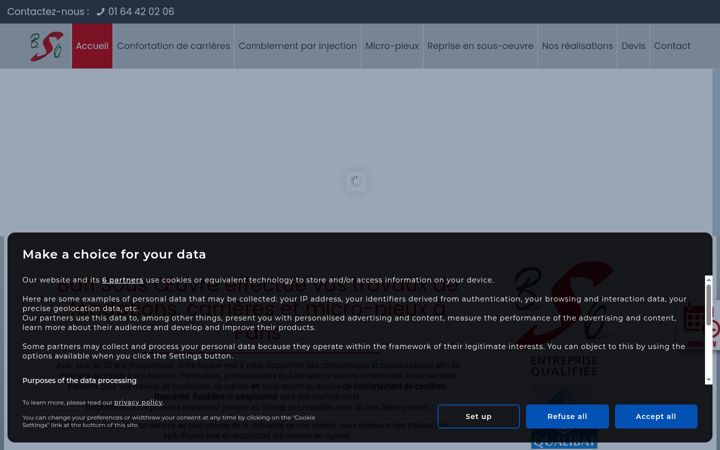View Nos réalisations section
Screen dimensions: 720x450
pos(577,46)
